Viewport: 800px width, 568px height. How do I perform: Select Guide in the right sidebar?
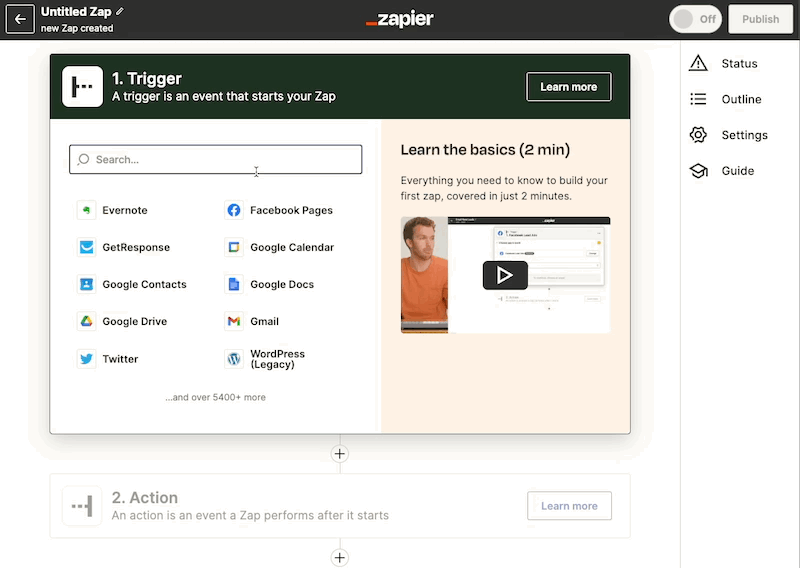point(738,171)
